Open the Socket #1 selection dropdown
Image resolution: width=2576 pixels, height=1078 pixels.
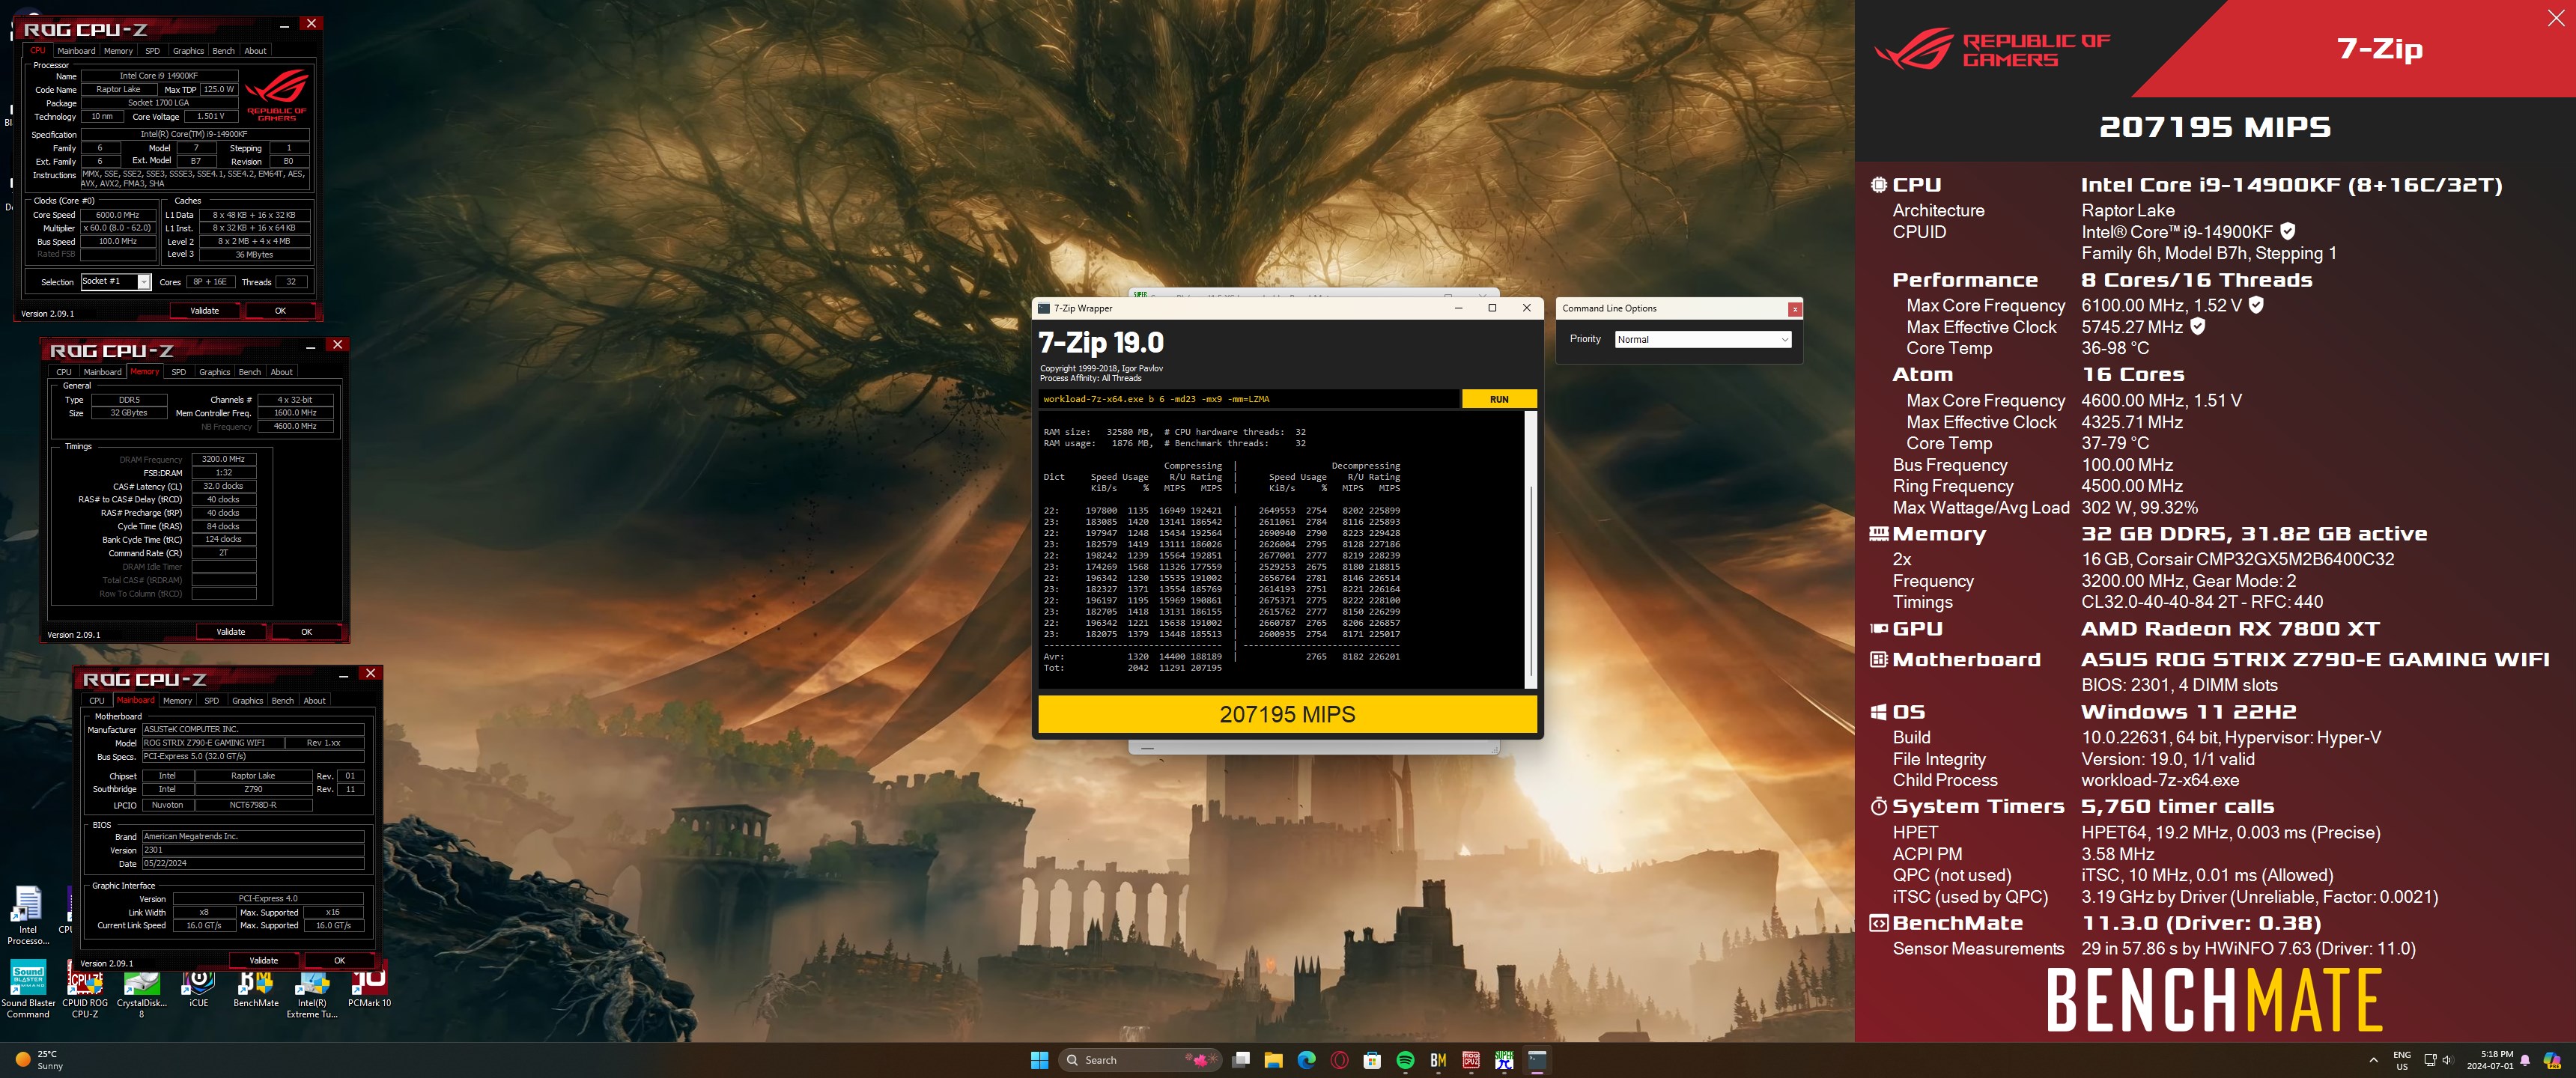[x=115, y=281]
